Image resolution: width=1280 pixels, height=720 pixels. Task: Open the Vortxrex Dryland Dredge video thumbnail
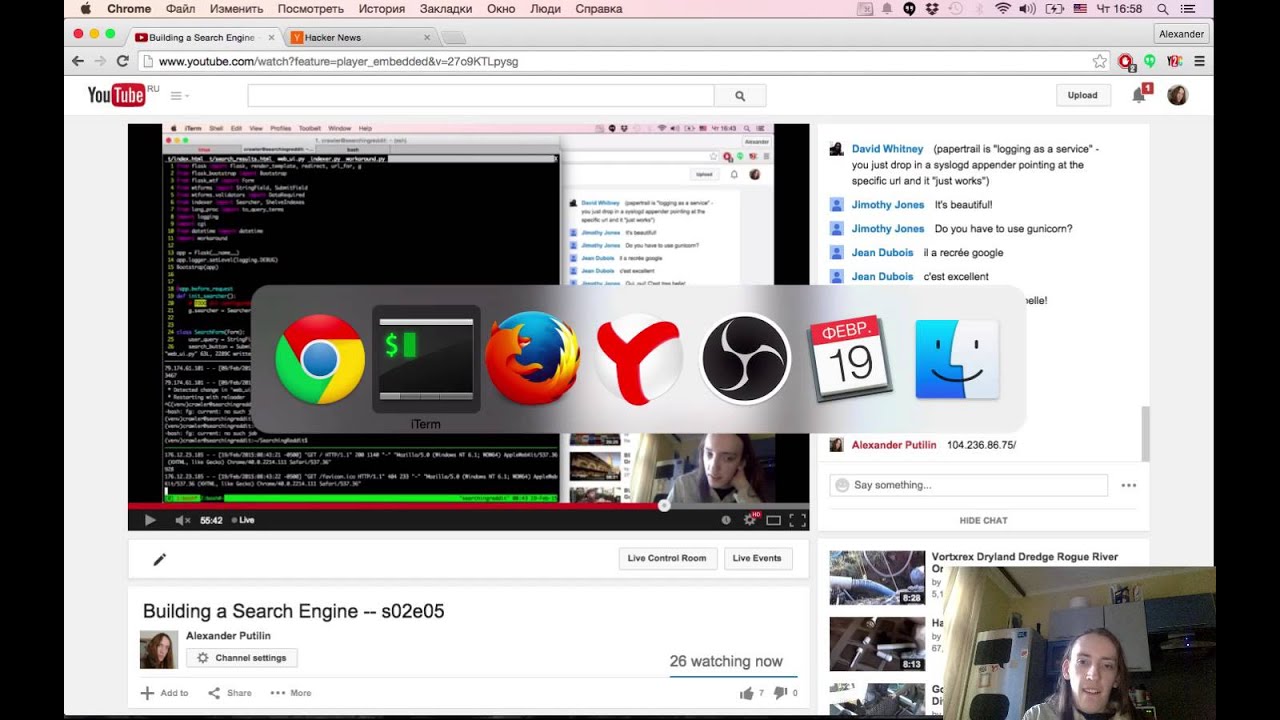[877, 577]
